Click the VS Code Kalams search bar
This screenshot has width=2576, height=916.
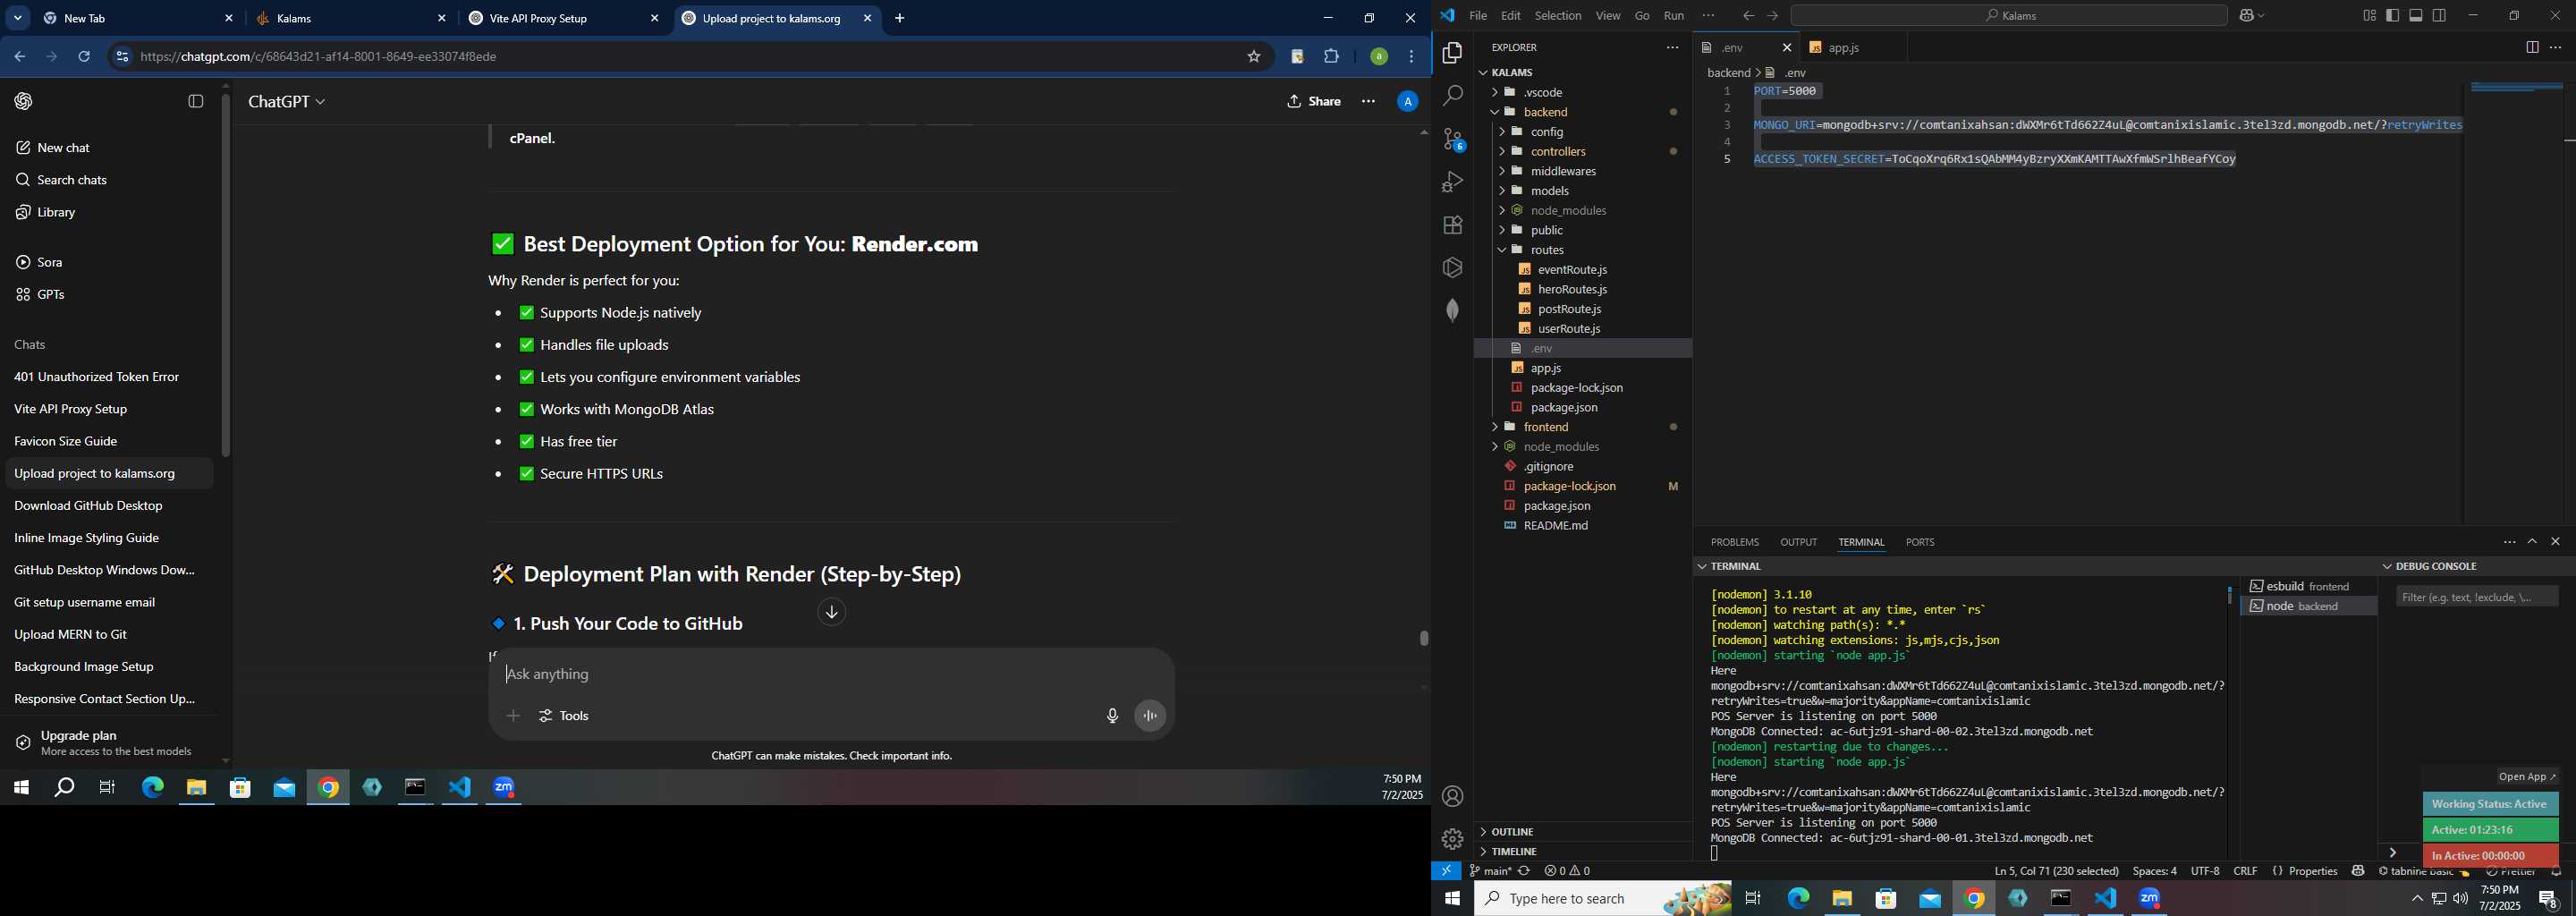(2008, 15)
